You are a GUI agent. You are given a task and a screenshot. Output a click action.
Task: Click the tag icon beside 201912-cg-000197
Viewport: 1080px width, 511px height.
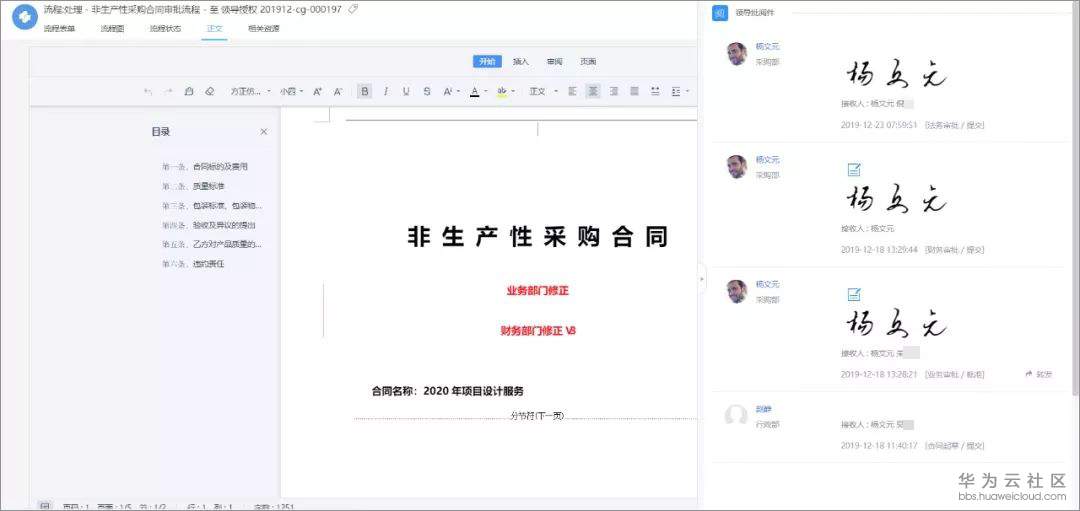coord(353,9)
